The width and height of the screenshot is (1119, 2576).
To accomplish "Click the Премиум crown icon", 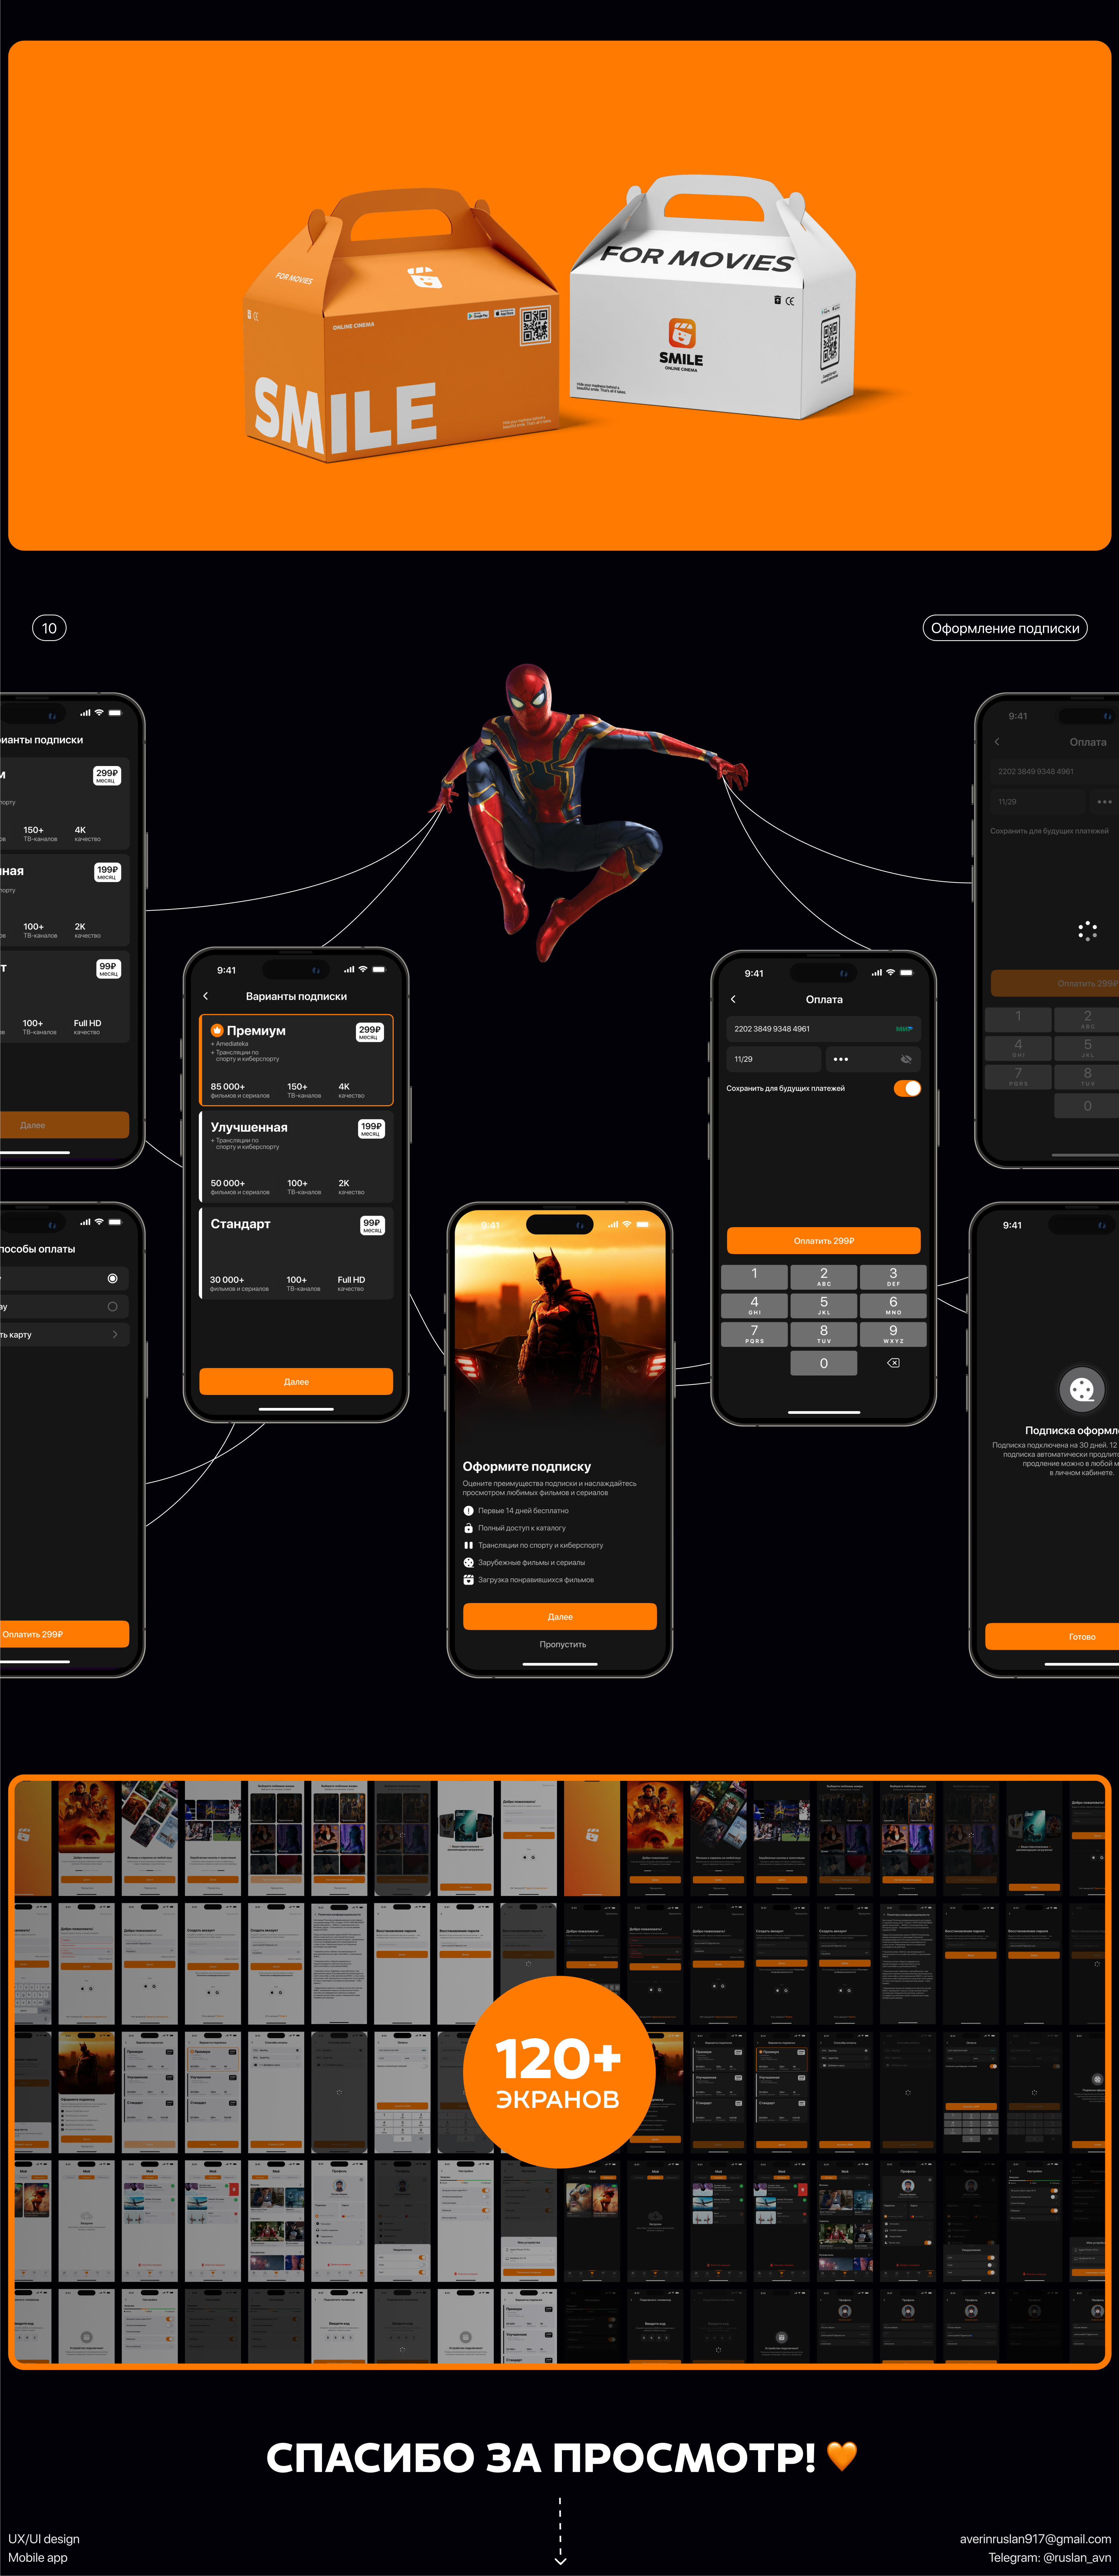I will [217, 1030].
